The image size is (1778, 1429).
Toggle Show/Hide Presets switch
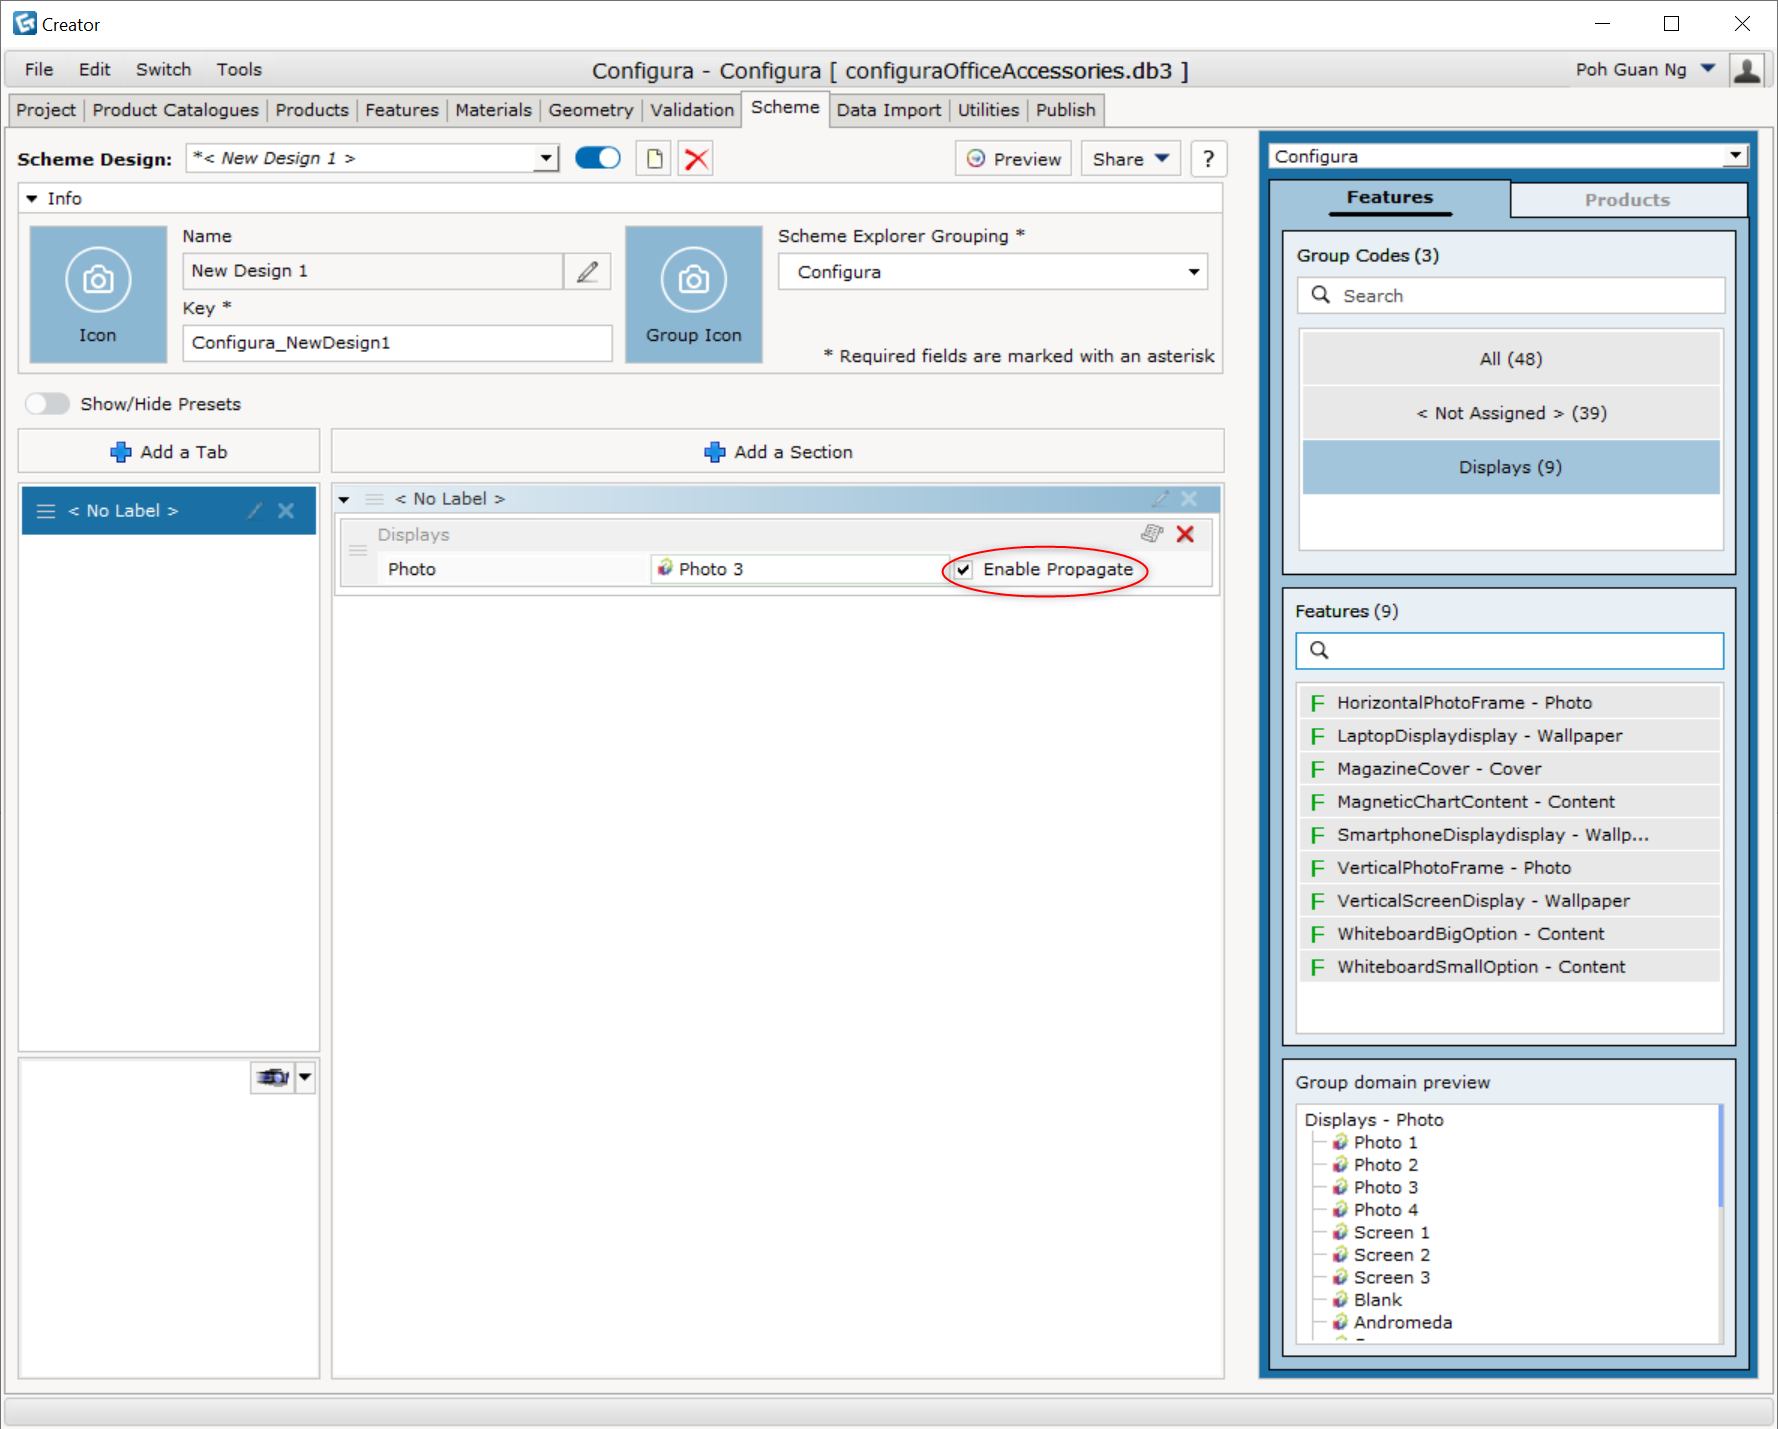point(47,404)
